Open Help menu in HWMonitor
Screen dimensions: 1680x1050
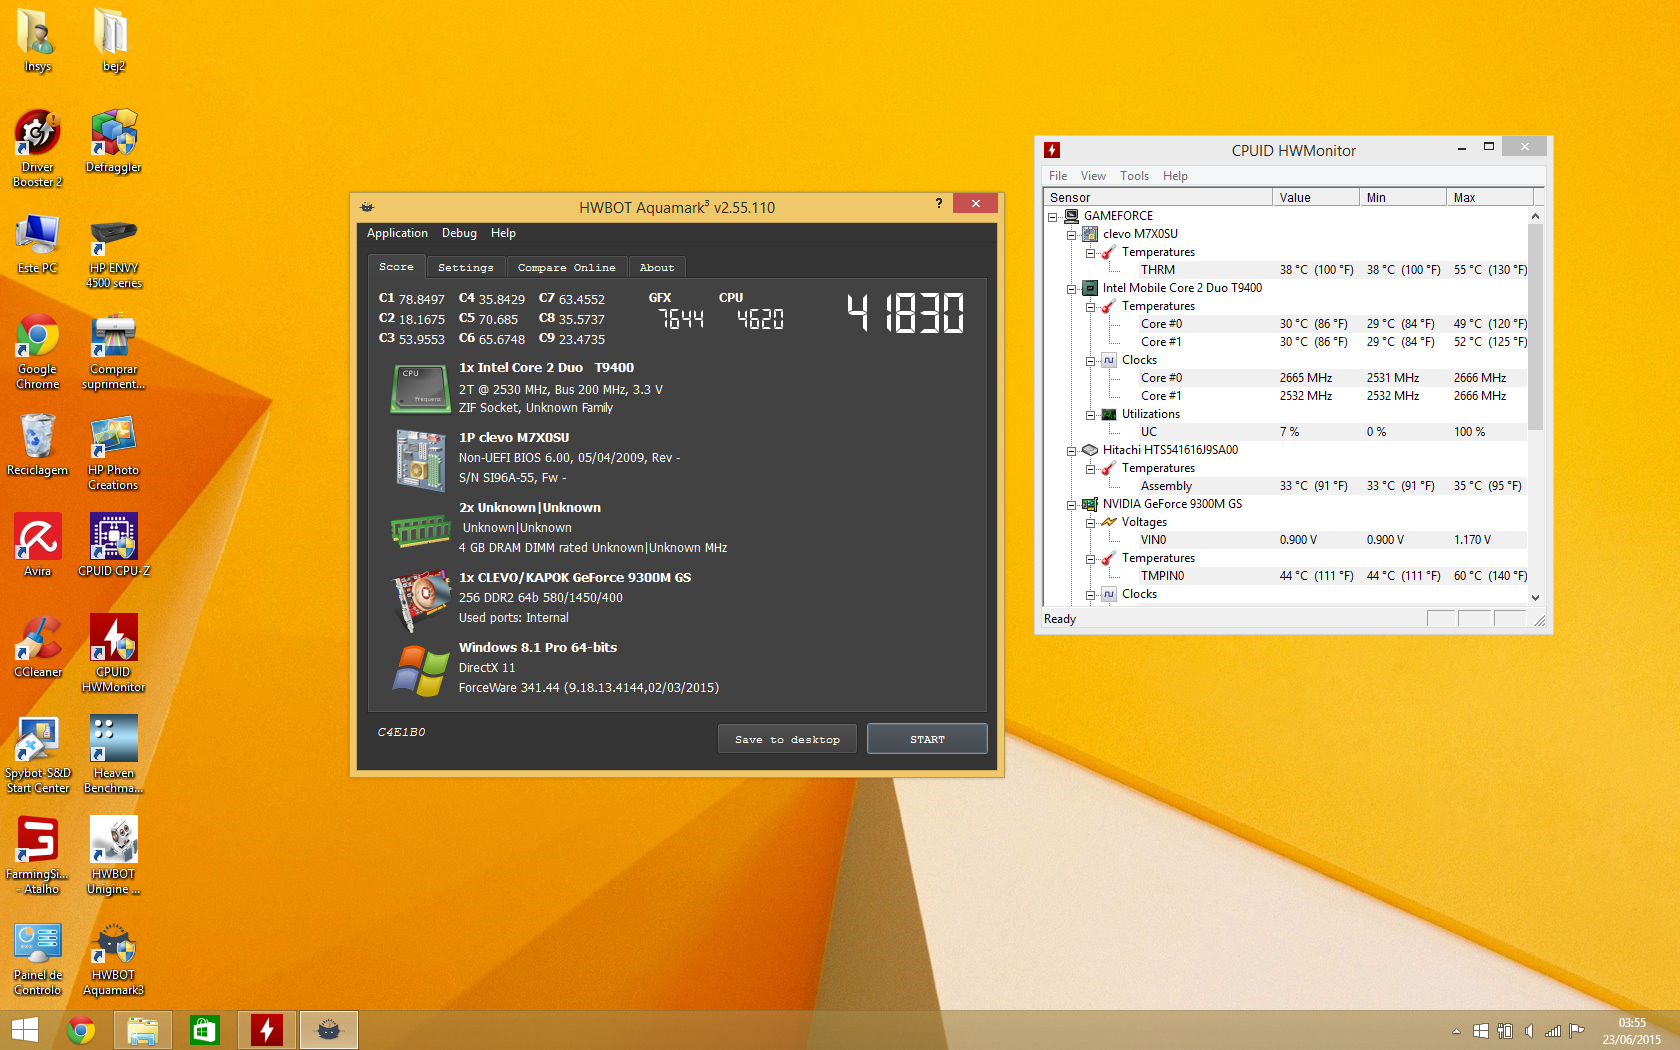(1175, 176)
